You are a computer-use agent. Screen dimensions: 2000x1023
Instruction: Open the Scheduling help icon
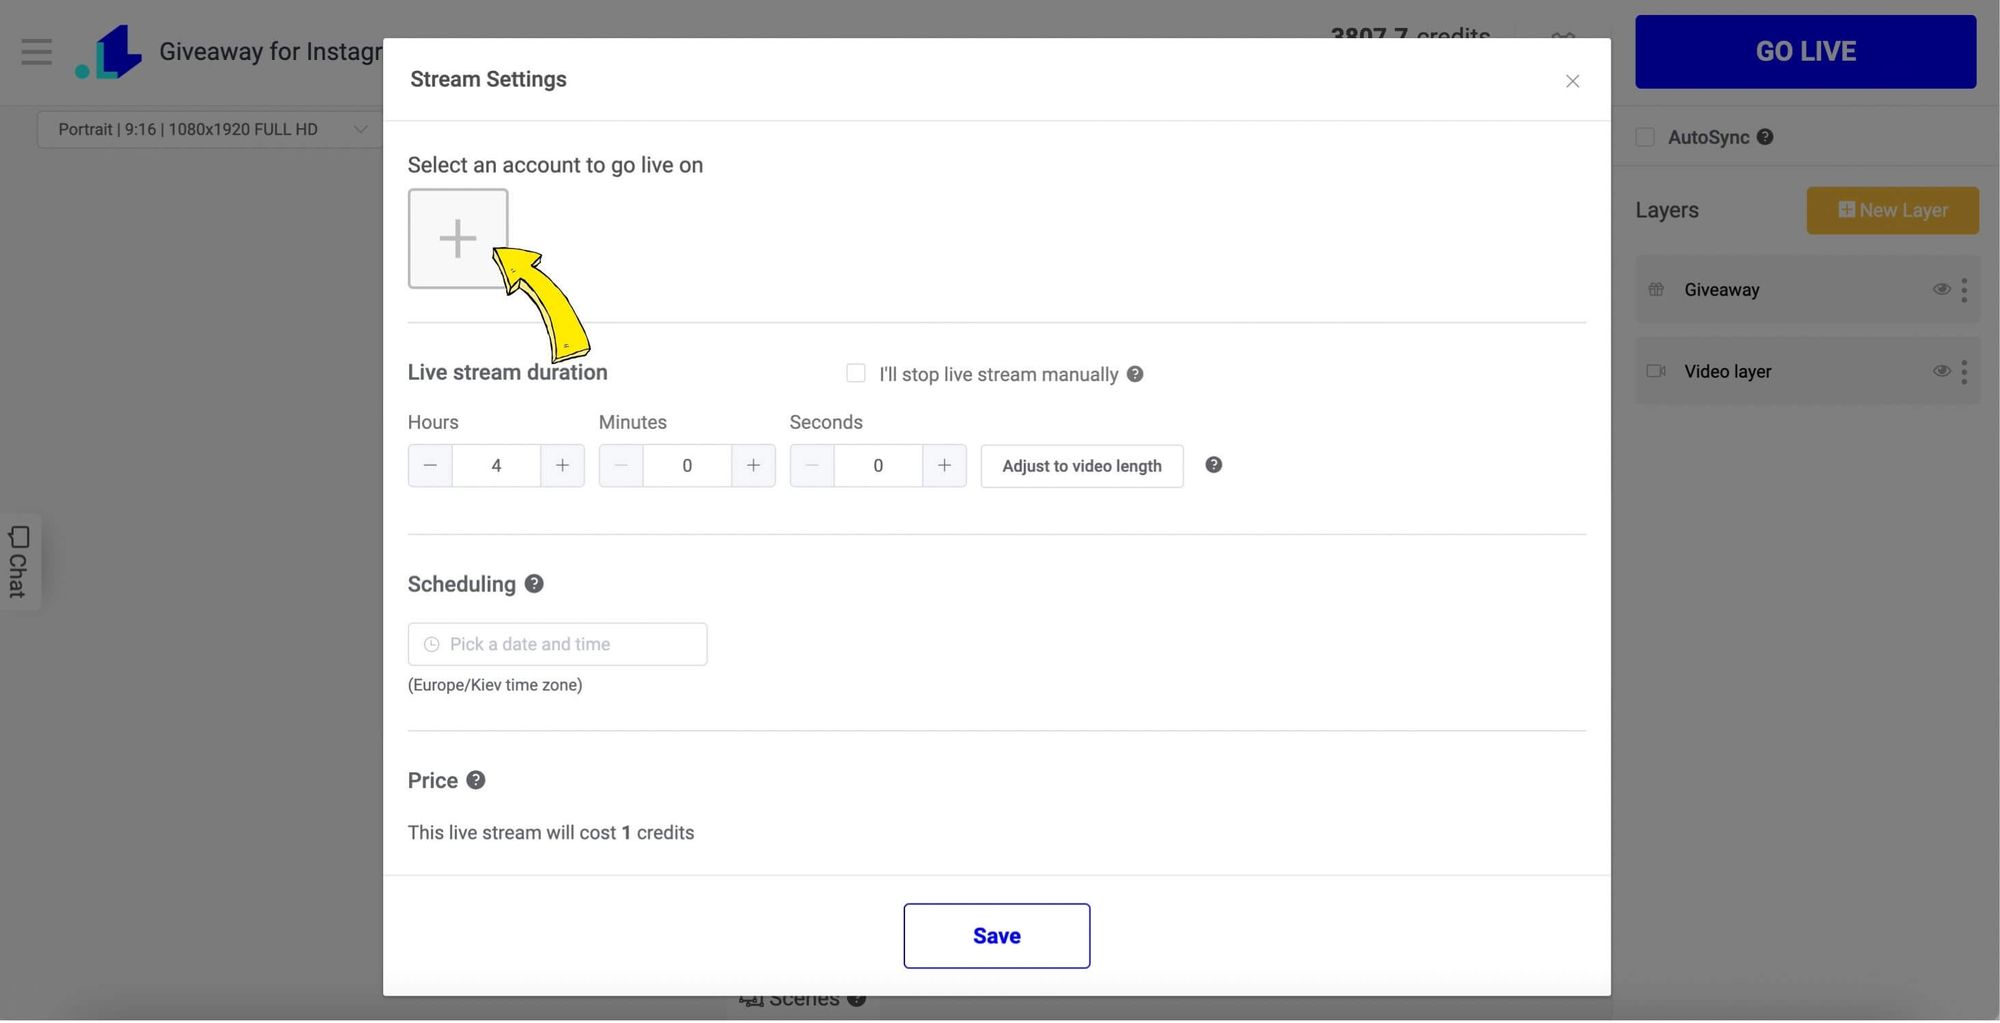click(x=534, y=584)
